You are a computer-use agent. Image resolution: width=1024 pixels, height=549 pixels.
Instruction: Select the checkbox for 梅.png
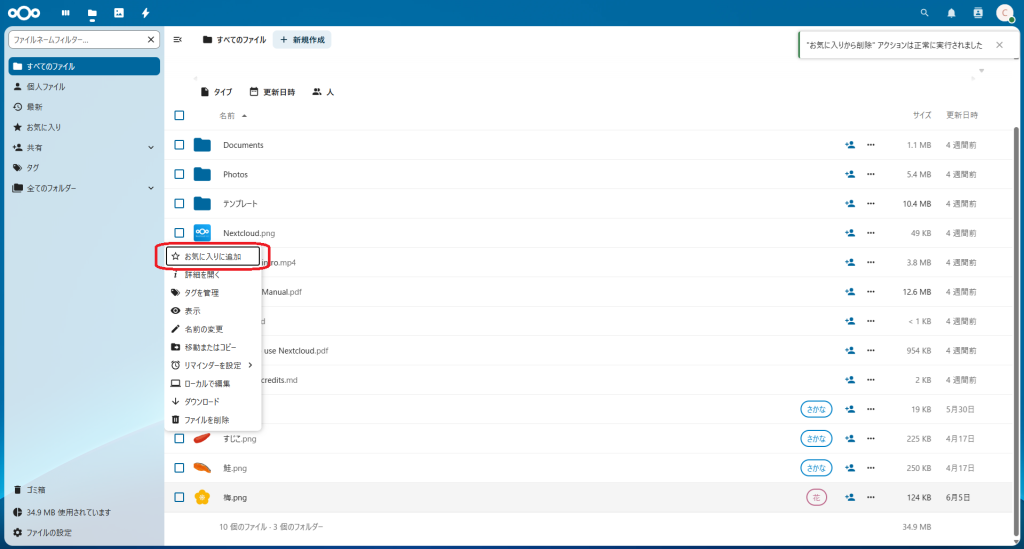179,497
